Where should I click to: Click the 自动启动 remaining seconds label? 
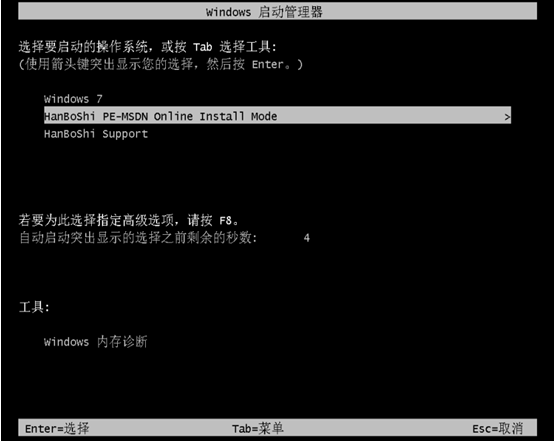(138, 238)
